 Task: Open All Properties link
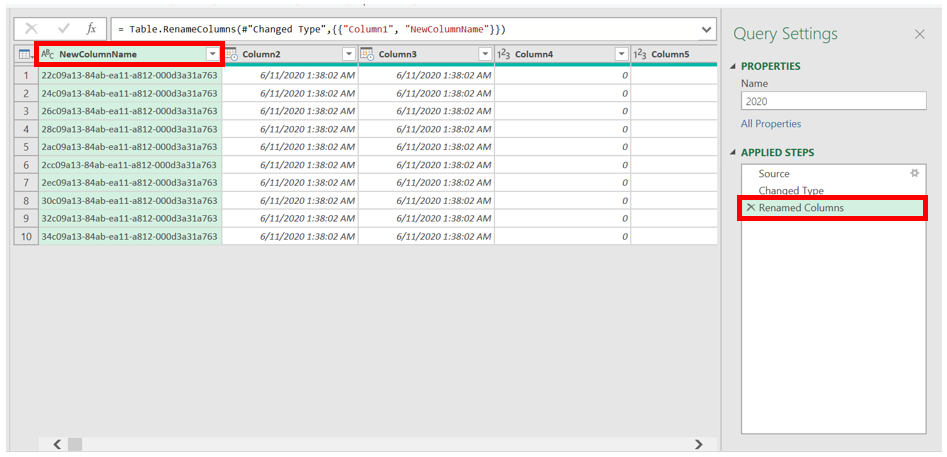[x=771, y=124]
